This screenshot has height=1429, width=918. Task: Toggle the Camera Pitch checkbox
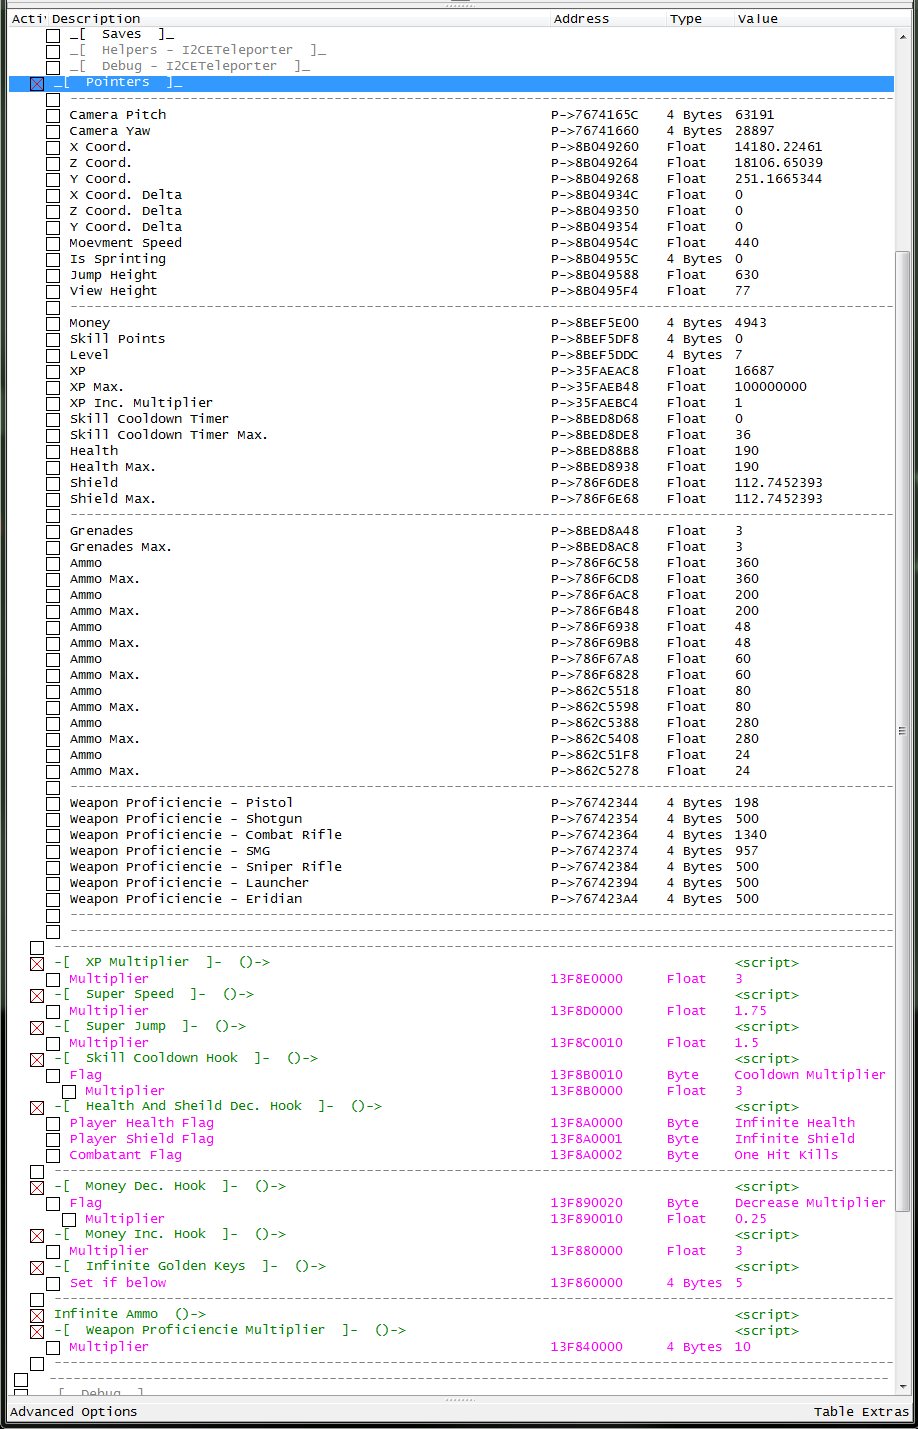point(53,116)
